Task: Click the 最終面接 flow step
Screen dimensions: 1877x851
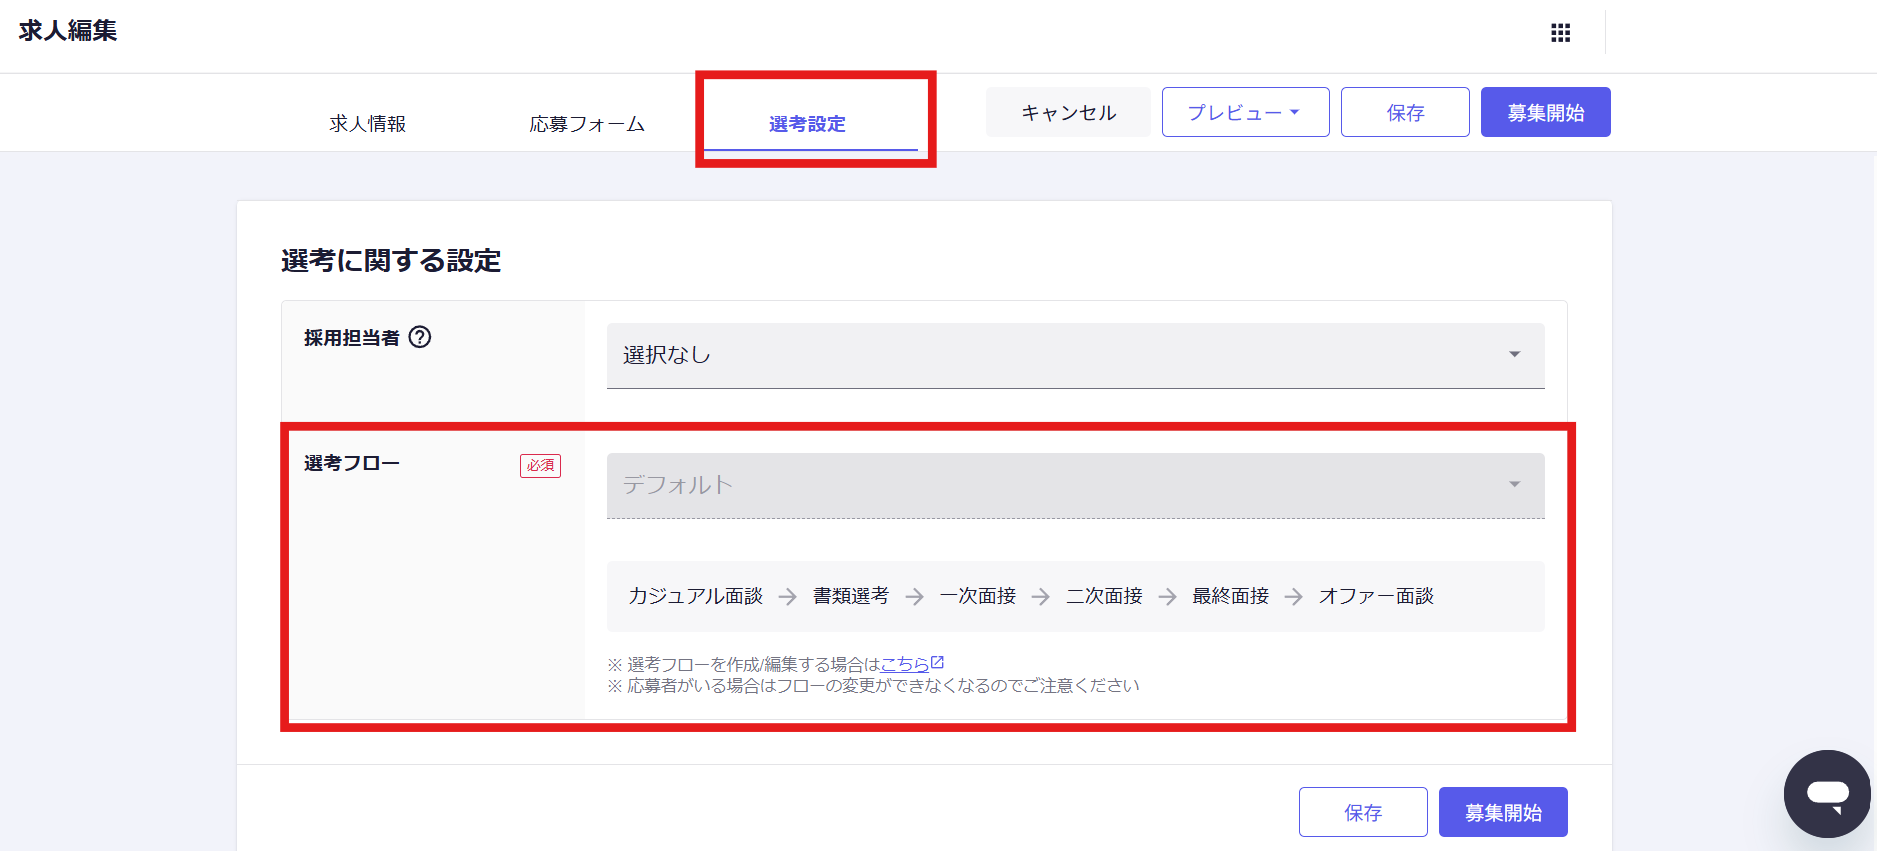Action: point(1230,596)
